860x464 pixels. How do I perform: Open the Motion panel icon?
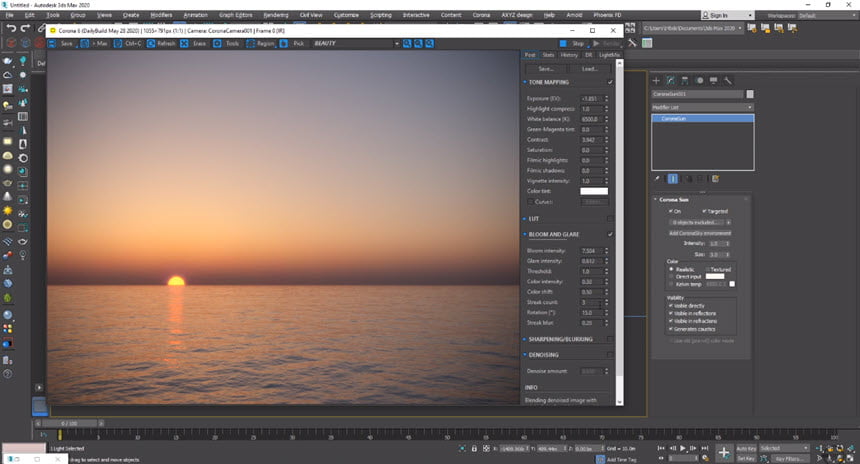[x=700, y=79]
